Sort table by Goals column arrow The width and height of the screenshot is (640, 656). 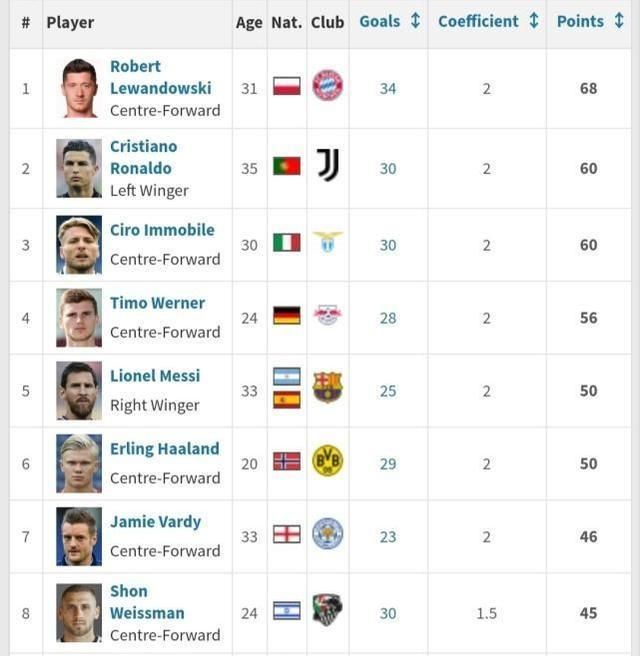tap(415, 20)
